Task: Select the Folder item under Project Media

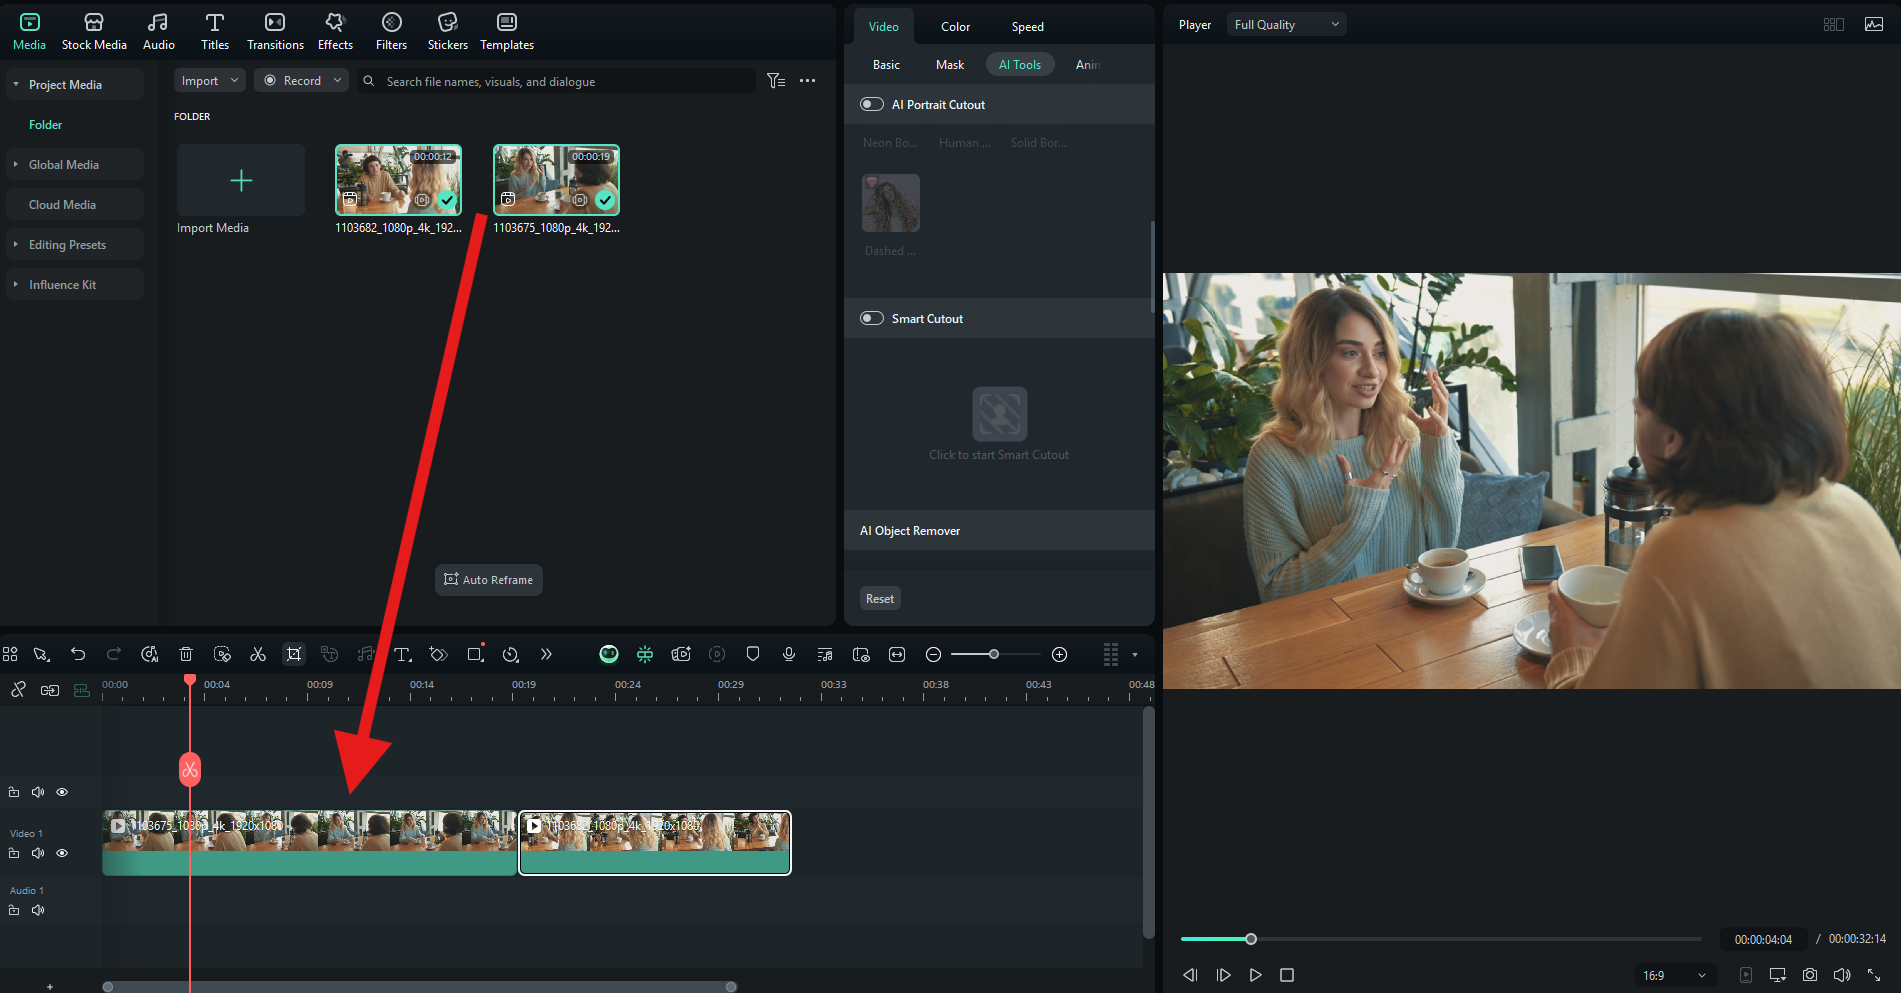Action: (x=46, y=125)
